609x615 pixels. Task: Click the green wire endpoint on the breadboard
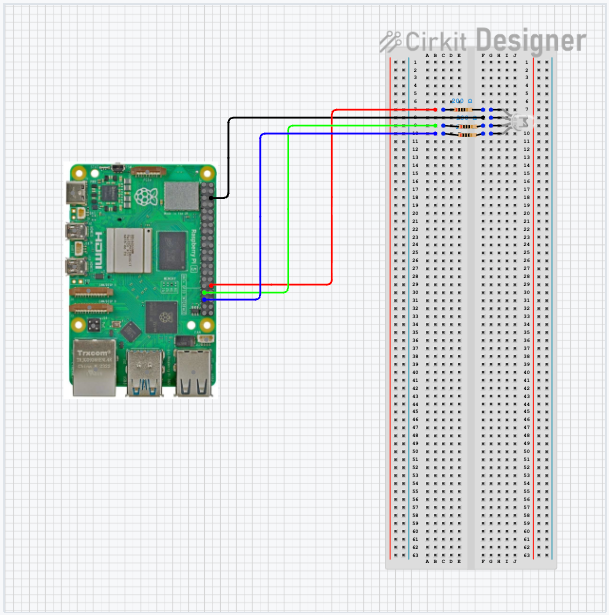pyautogui.click(x=435, y=126)
